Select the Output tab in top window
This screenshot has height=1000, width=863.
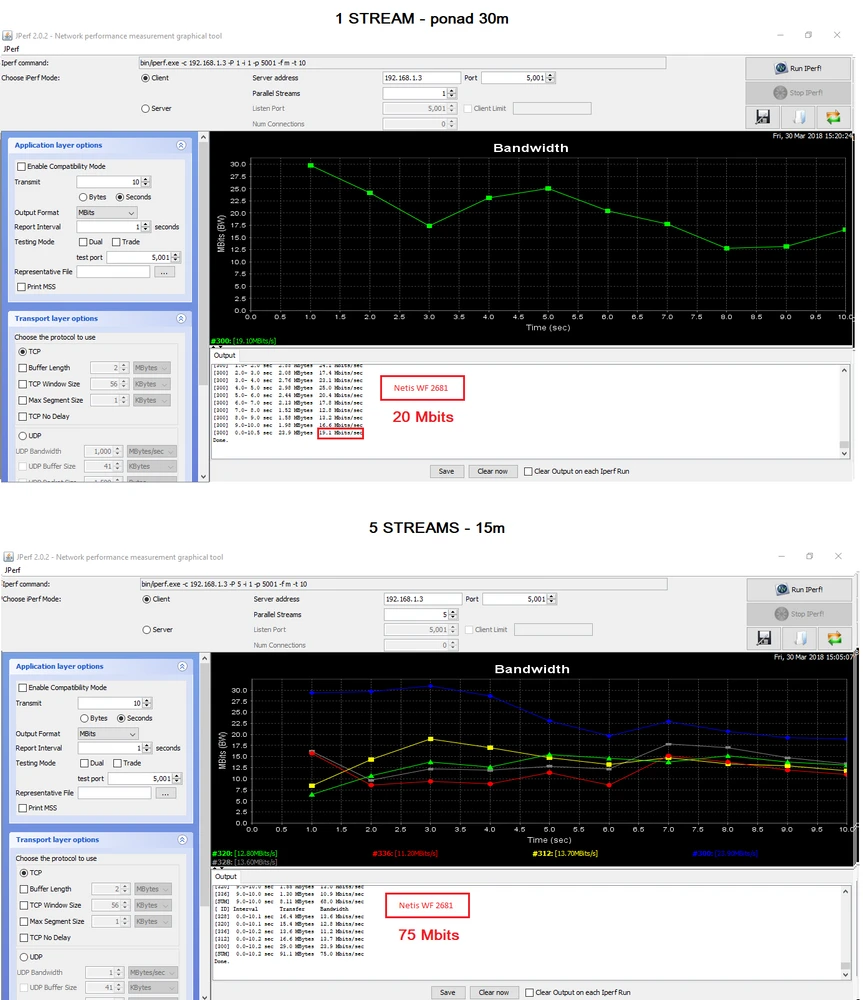225,355
